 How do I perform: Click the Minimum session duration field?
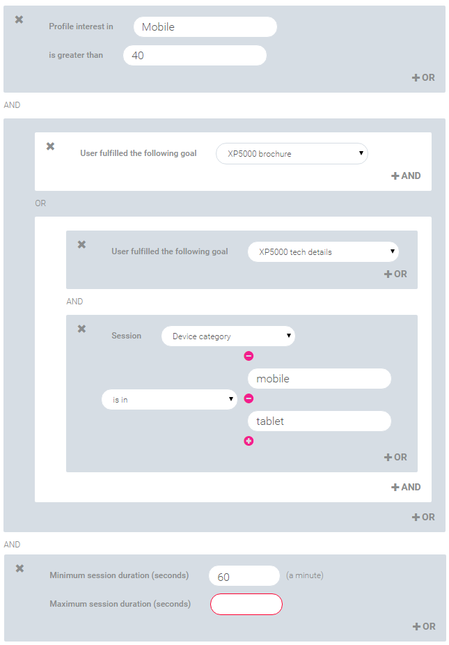pyautogui.click(x=244, y=575)
